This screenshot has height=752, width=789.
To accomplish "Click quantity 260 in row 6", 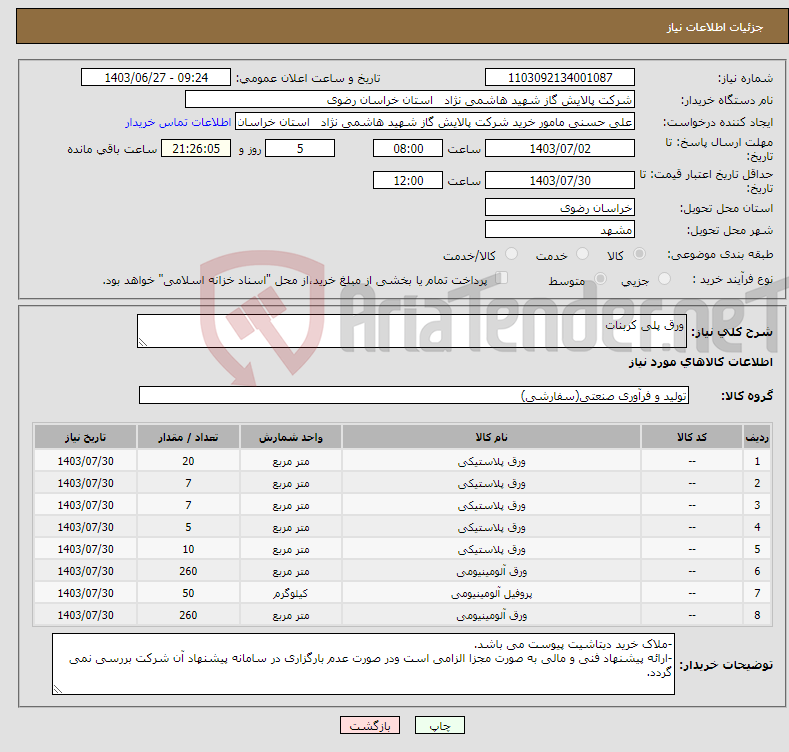I will tap(188, 571).
